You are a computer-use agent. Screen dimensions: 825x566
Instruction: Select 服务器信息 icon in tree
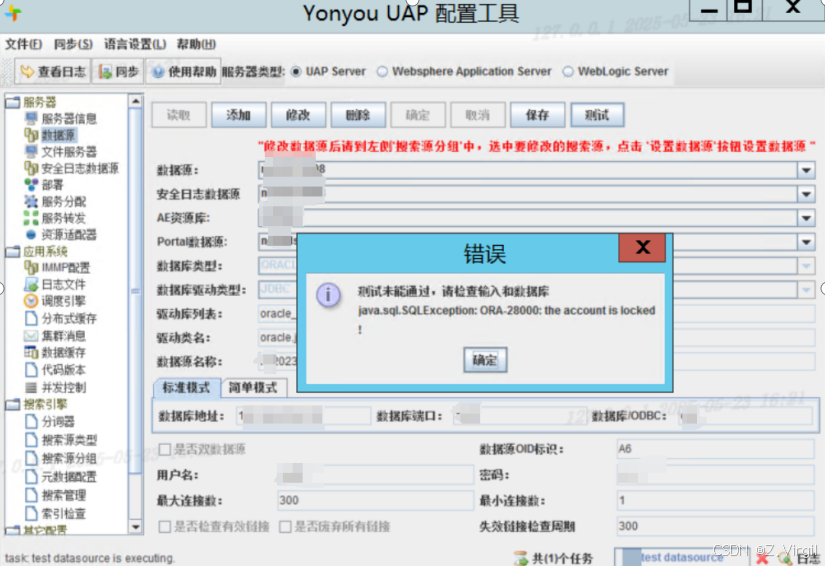(x=31, y=118)
